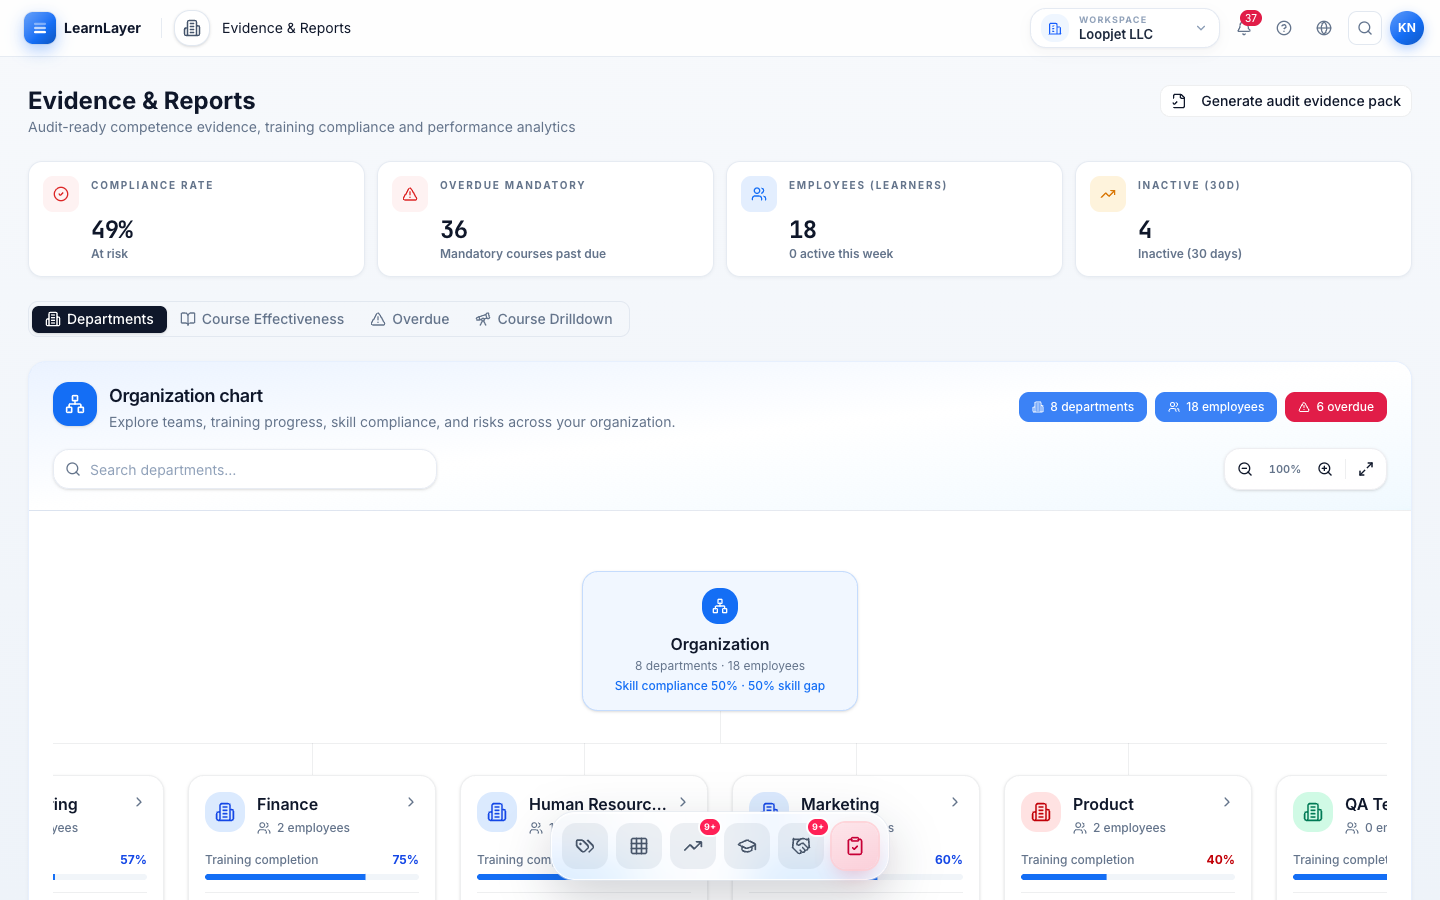Click the Search departments input field

pyautogui.click(x=245, y=469)
